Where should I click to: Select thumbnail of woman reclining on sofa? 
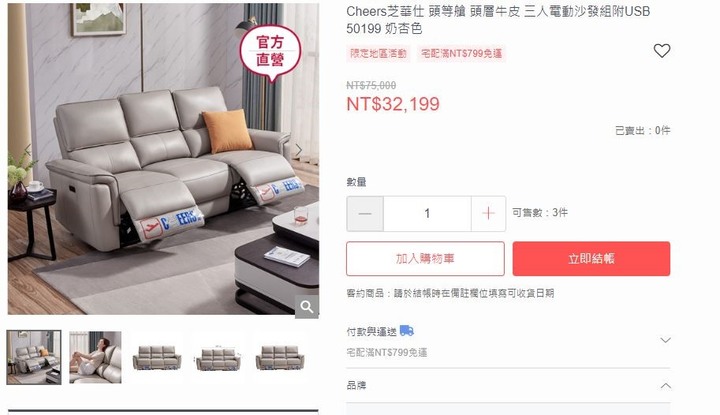pos(96,357)
